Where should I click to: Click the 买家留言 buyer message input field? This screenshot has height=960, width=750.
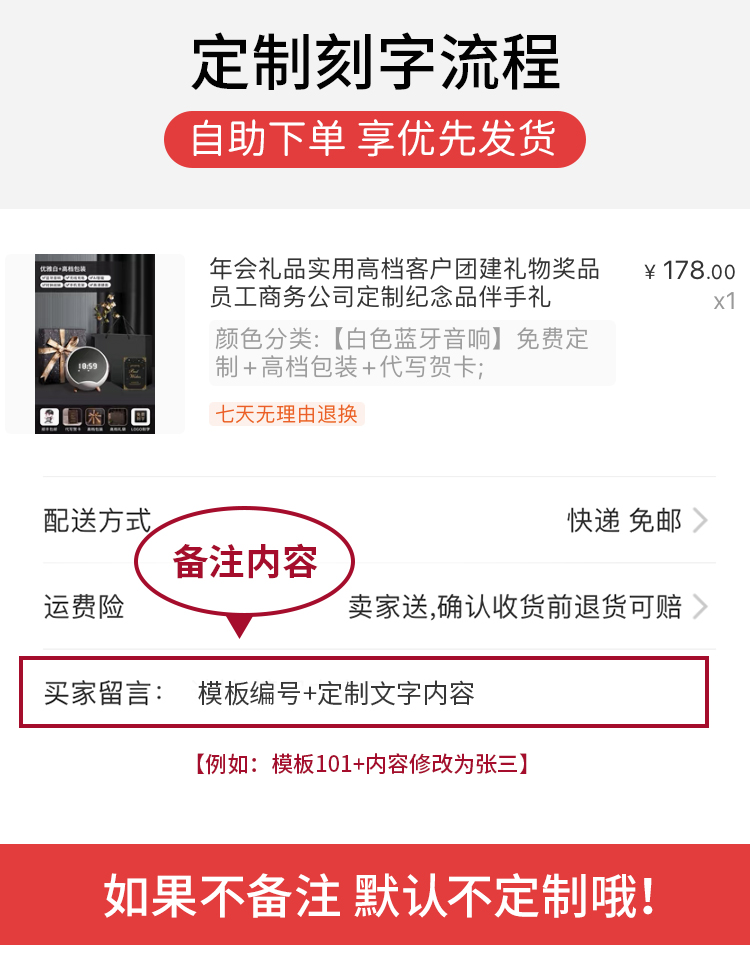coord(364,692)
